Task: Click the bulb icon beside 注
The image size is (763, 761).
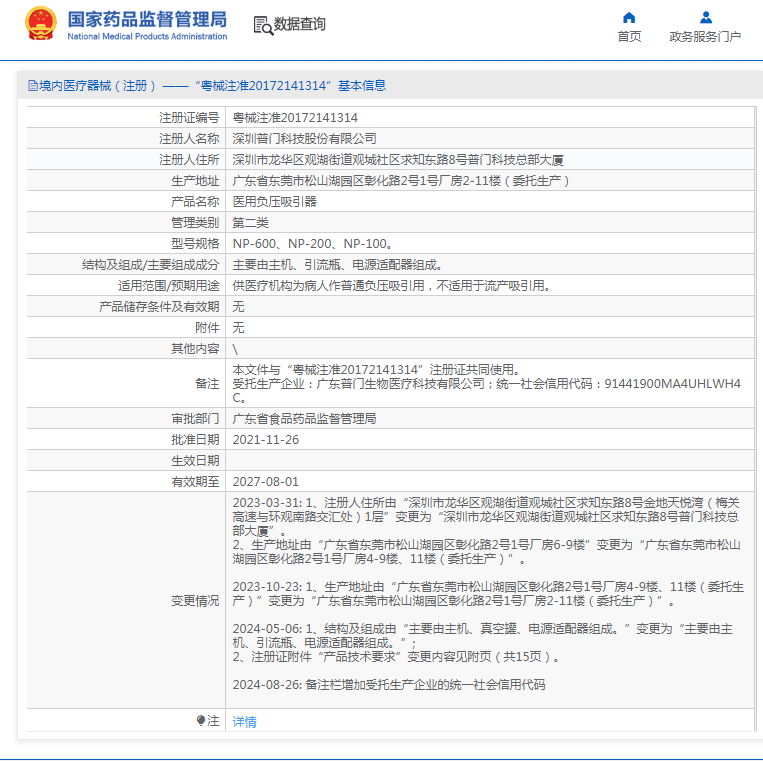Action: pos(200,720)
